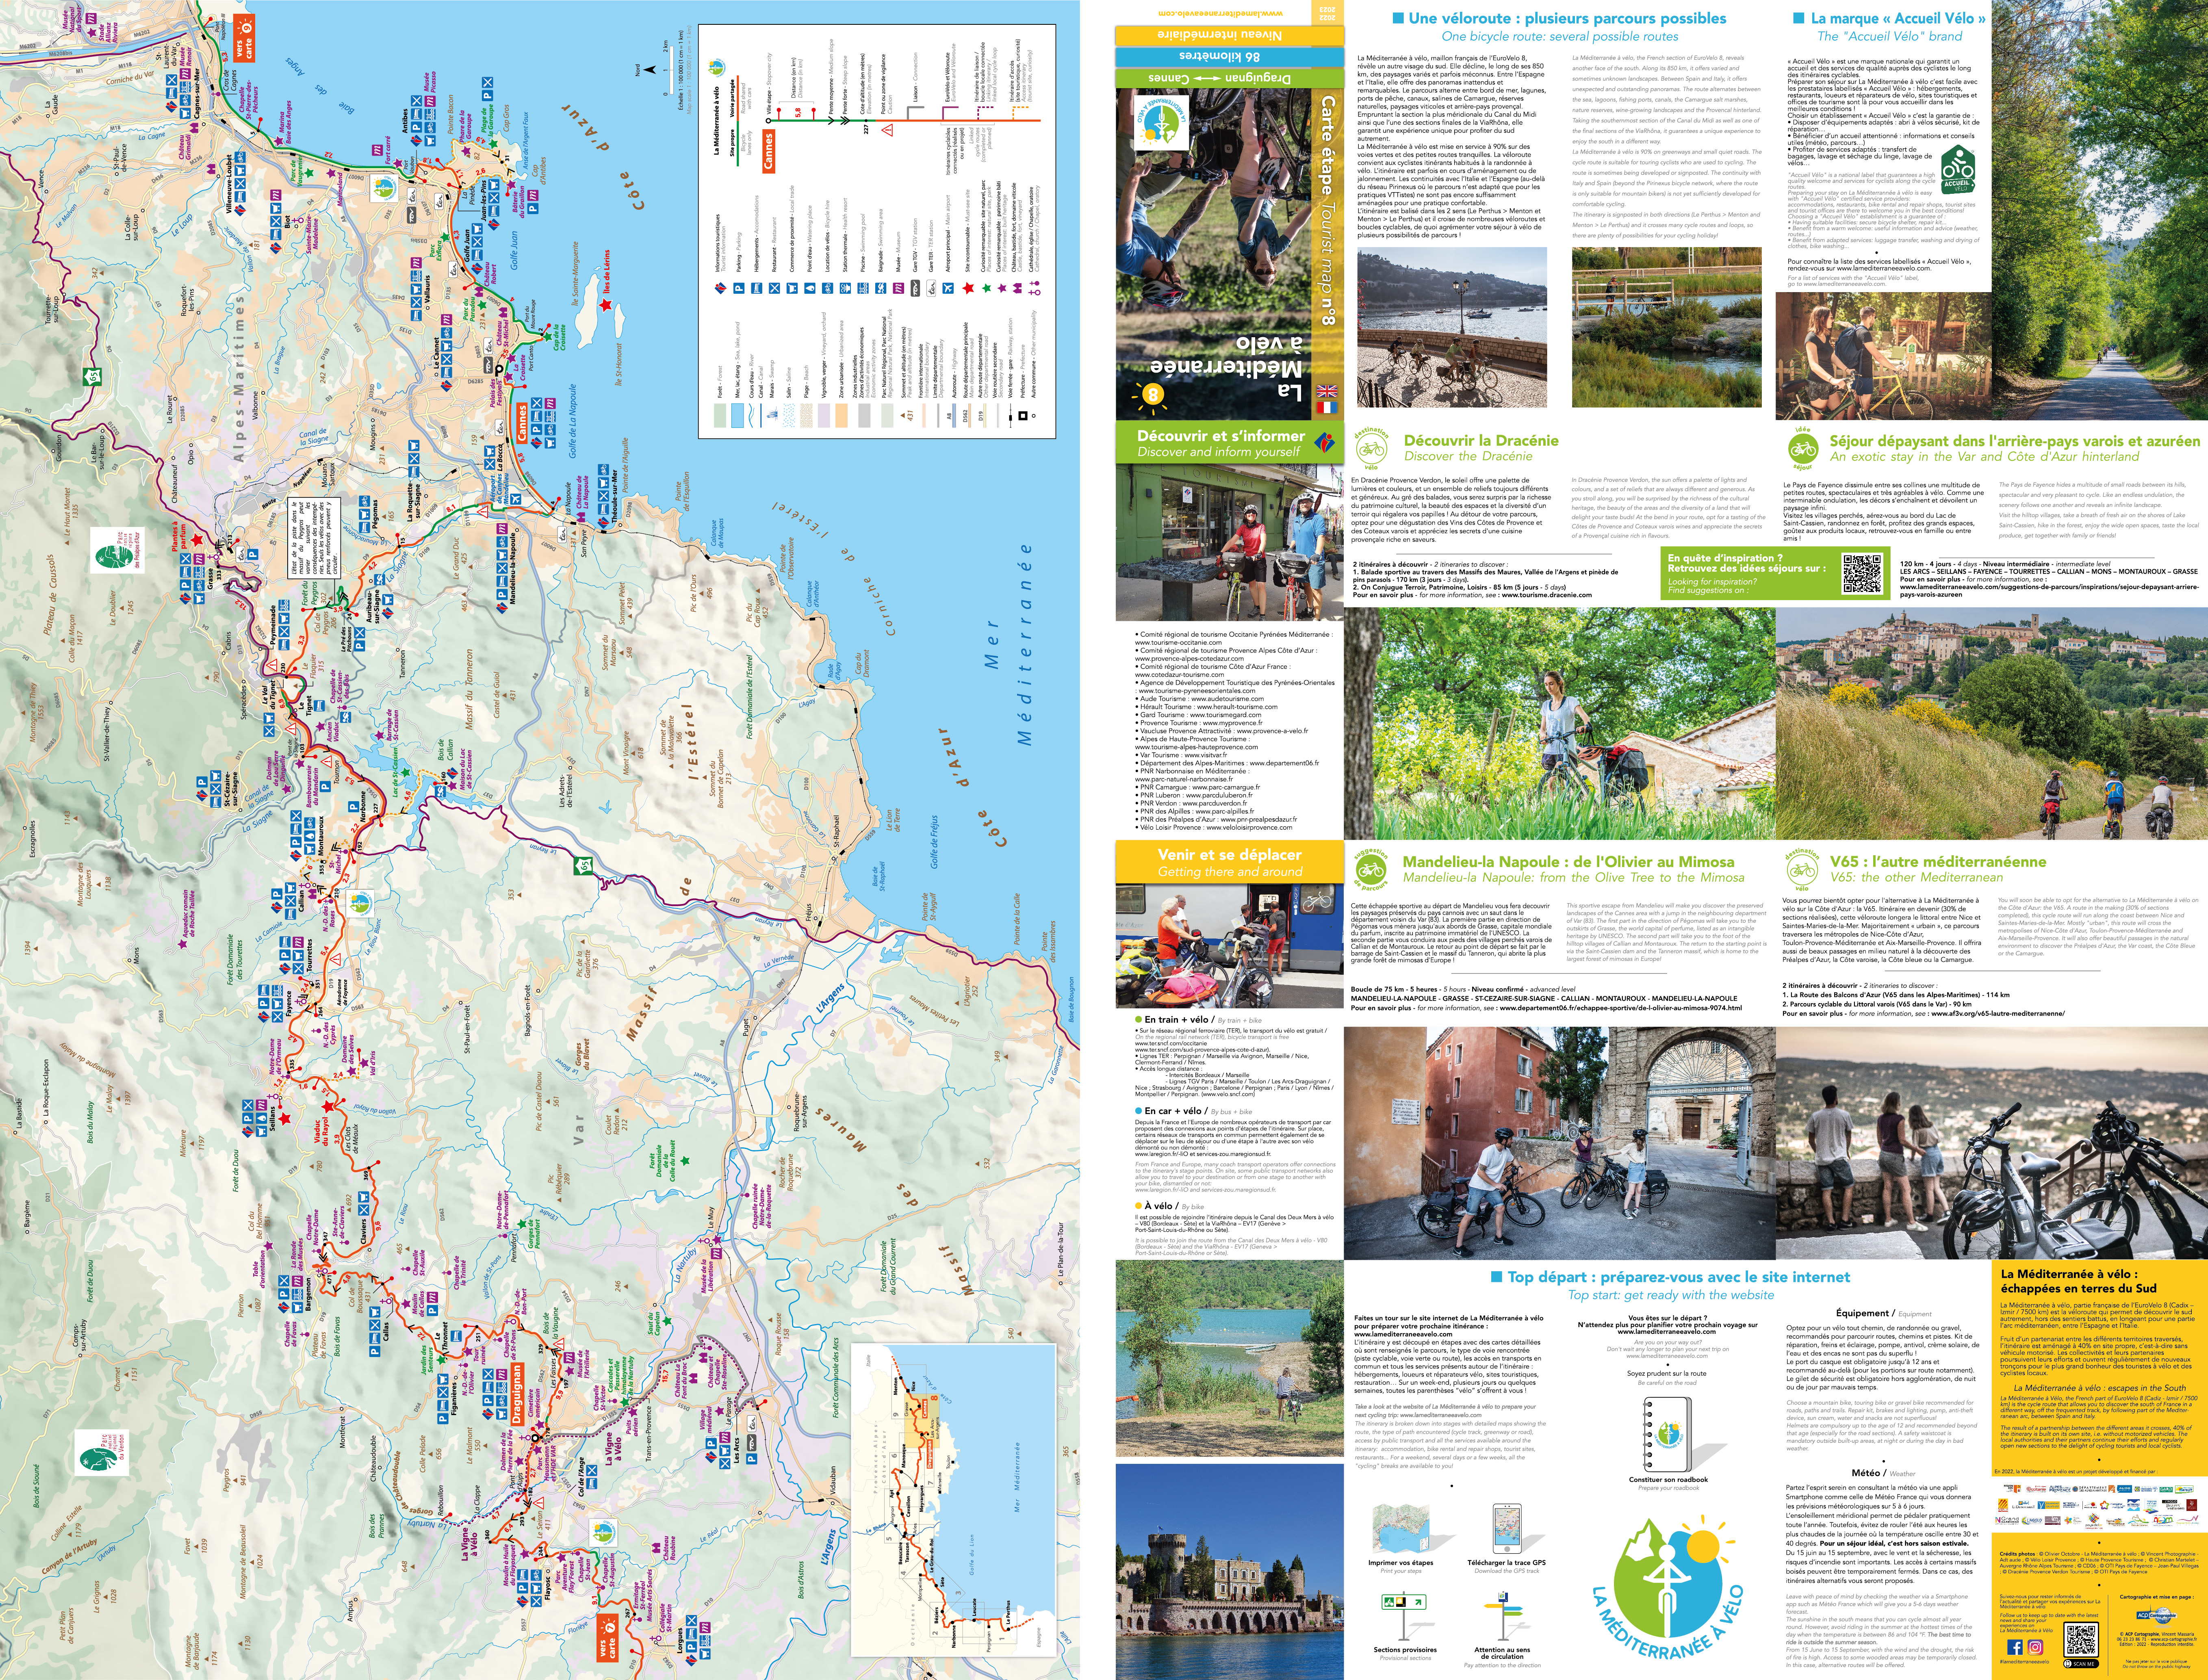Click the folded map 'Imprimer vos étapes' icon

(x=1401, y=1528)
